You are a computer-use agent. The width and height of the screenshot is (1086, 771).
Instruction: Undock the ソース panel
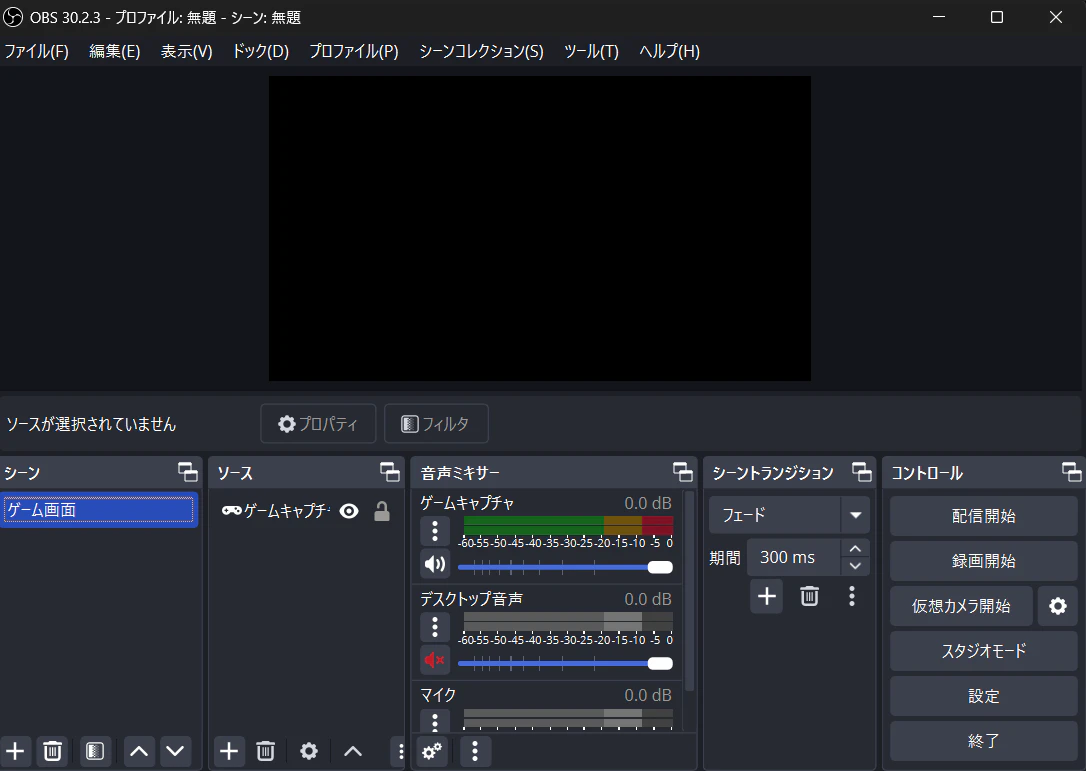(390, 472)
